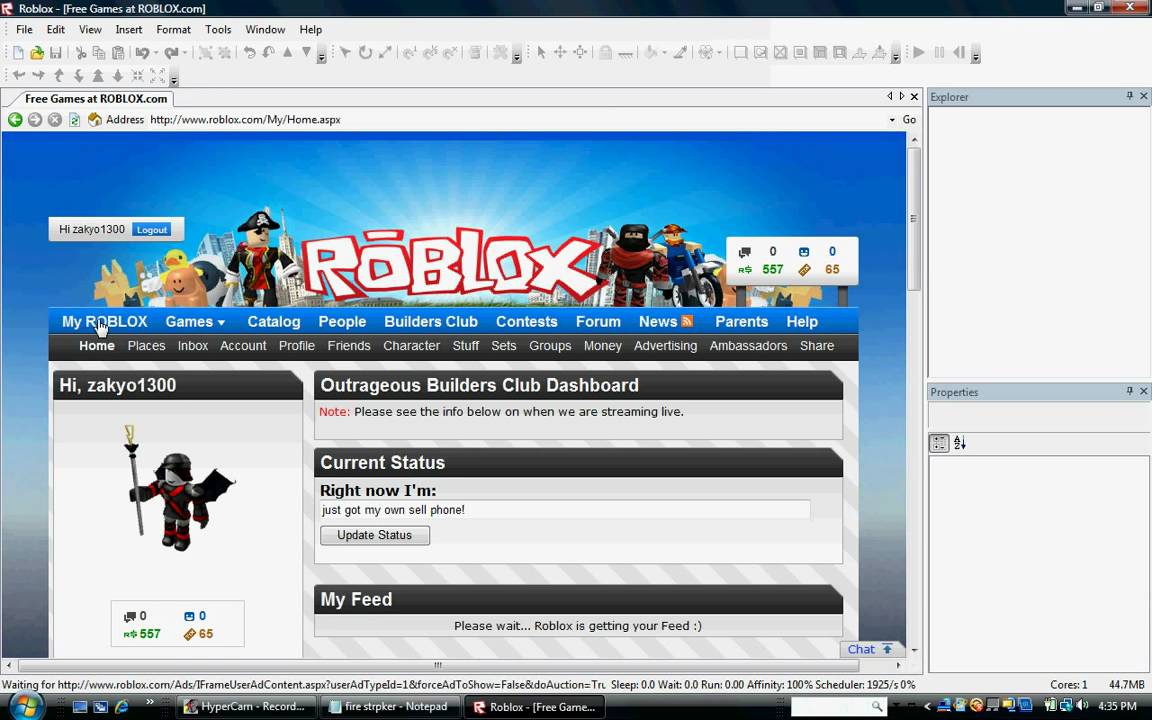Click the browser Back green arrow
The image size is (1152, 720).
(15, 120)
